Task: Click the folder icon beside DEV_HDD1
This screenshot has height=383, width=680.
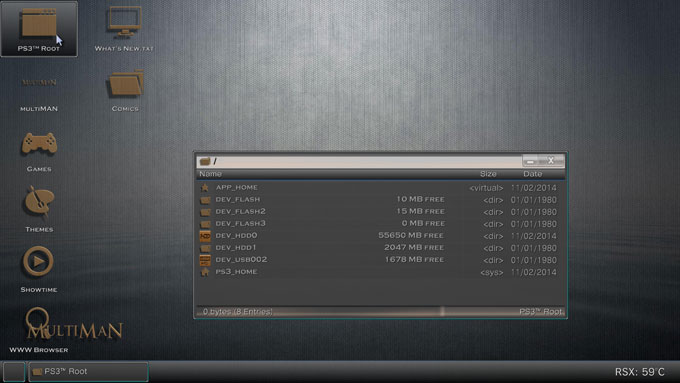Action: tap(205, 248)
